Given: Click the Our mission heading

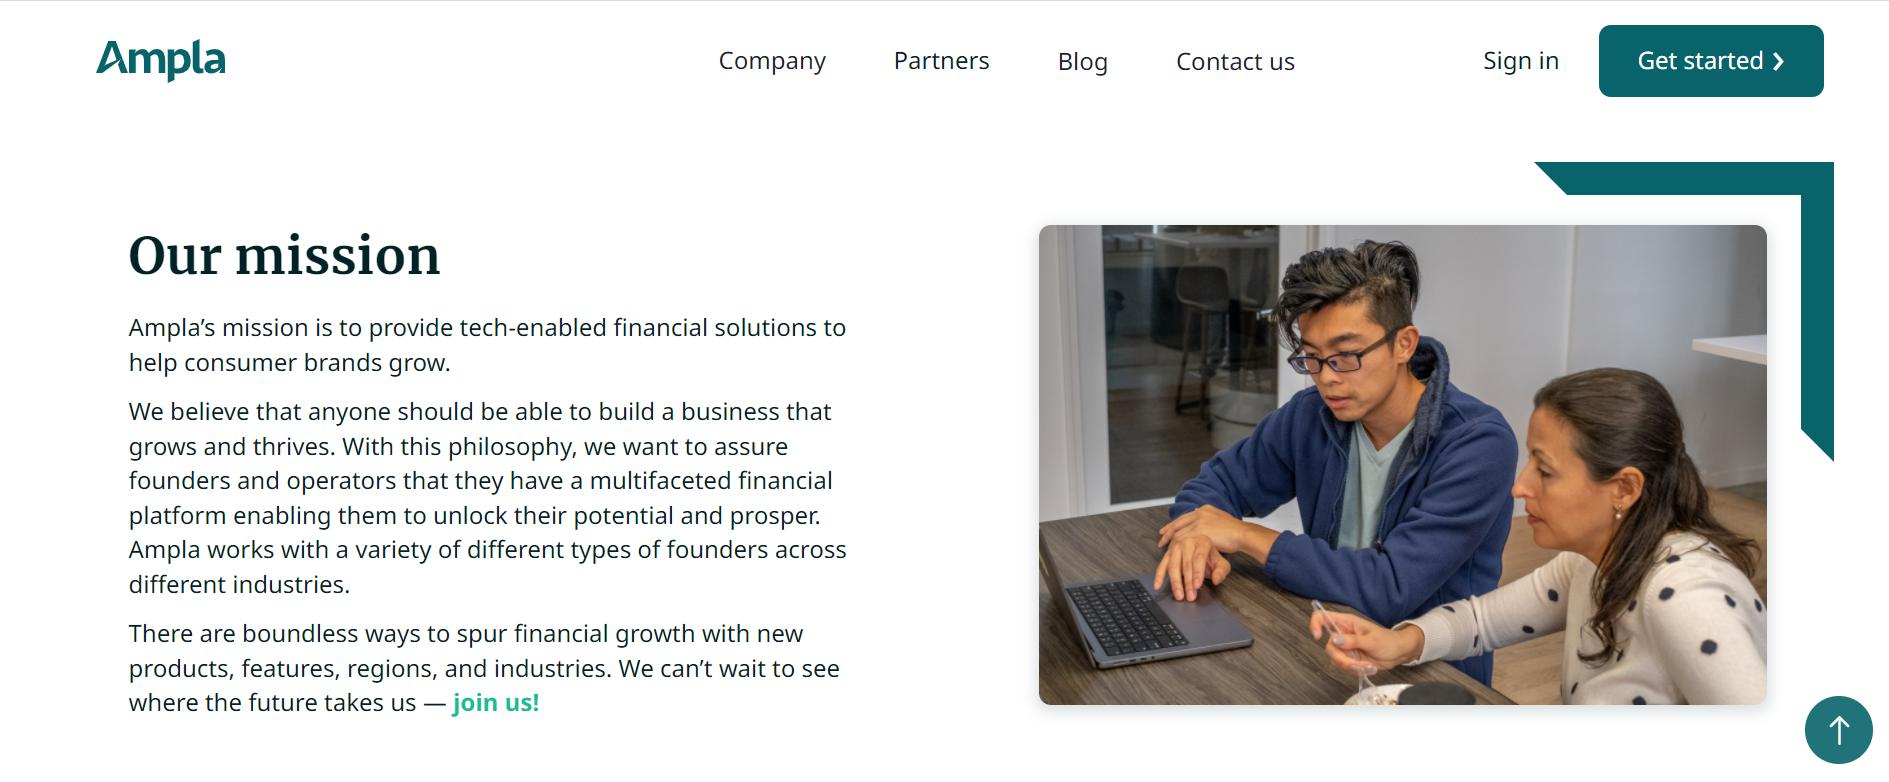Looking at the screenshot, I should pos(284,255).
